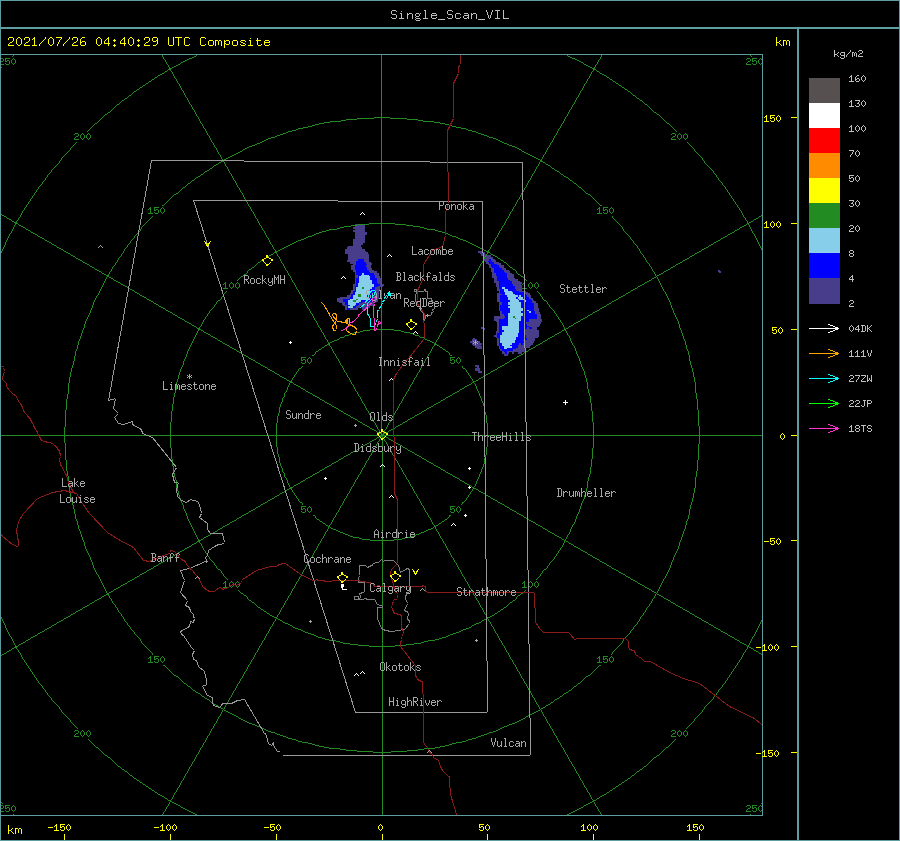This screenshot has height=841, width=900.
Task: Click the Calgary map label
Action: tap(390, 588)
